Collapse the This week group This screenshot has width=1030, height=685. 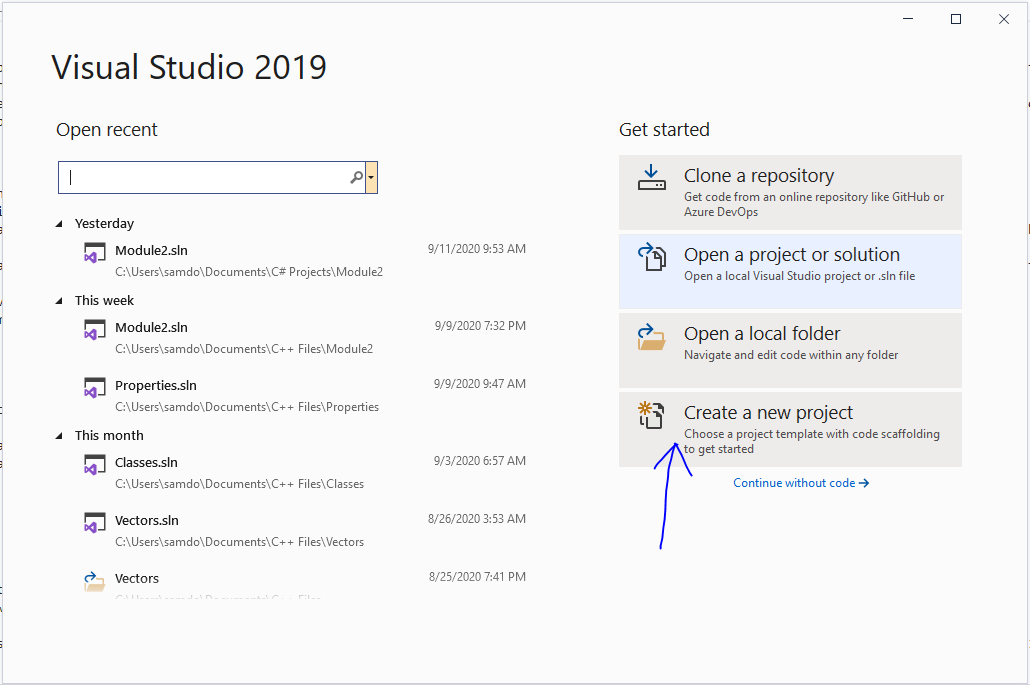(x=60, y=301)
